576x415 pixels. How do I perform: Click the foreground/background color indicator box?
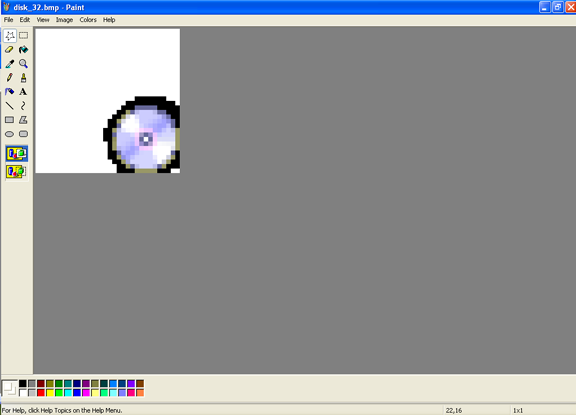pos(10,388)
